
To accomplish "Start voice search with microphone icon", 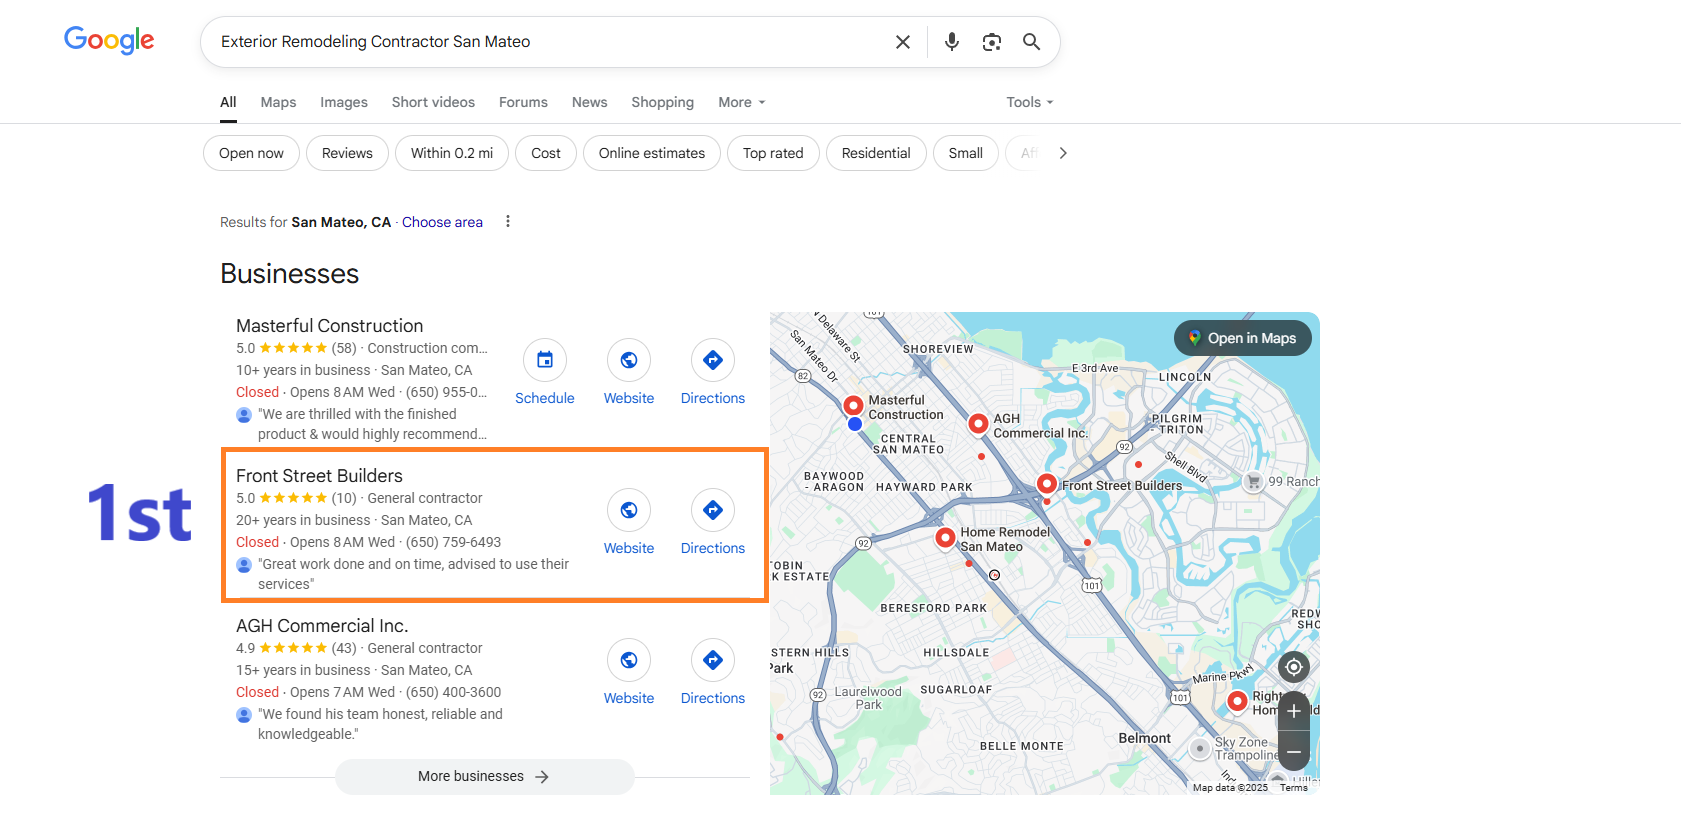I will (x=952, y=42).
